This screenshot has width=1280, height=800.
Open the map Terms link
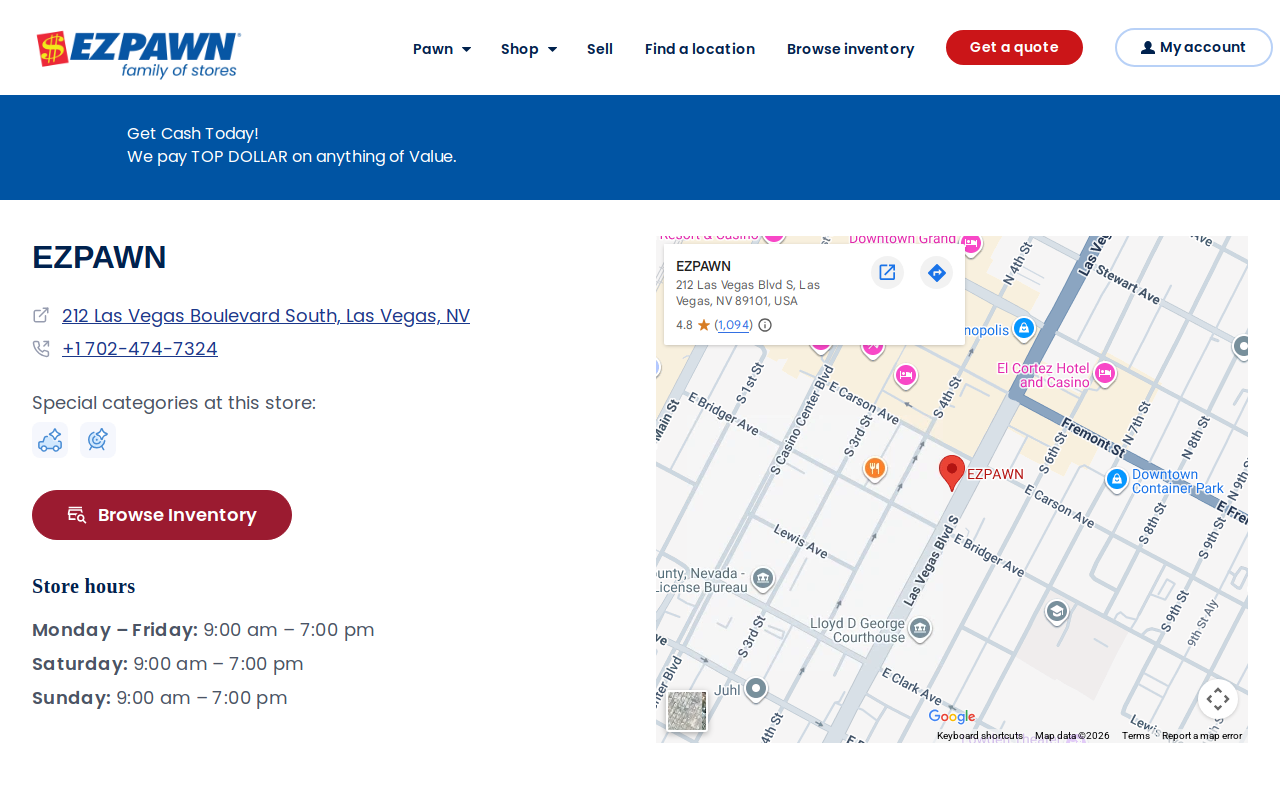coord(1136,736)
